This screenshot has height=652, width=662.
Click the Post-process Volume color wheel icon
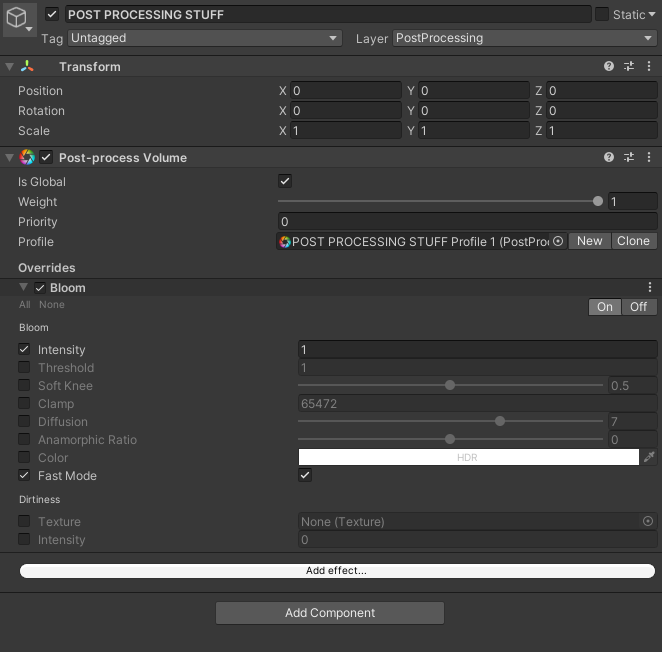pos(27,157)
